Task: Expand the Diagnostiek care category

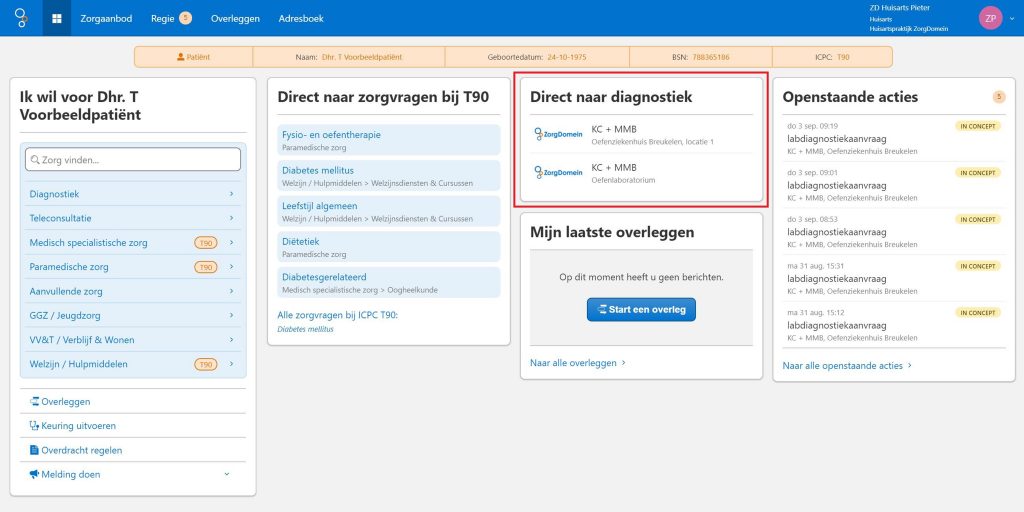Action: pyautogui.click(x=132, y=194)
